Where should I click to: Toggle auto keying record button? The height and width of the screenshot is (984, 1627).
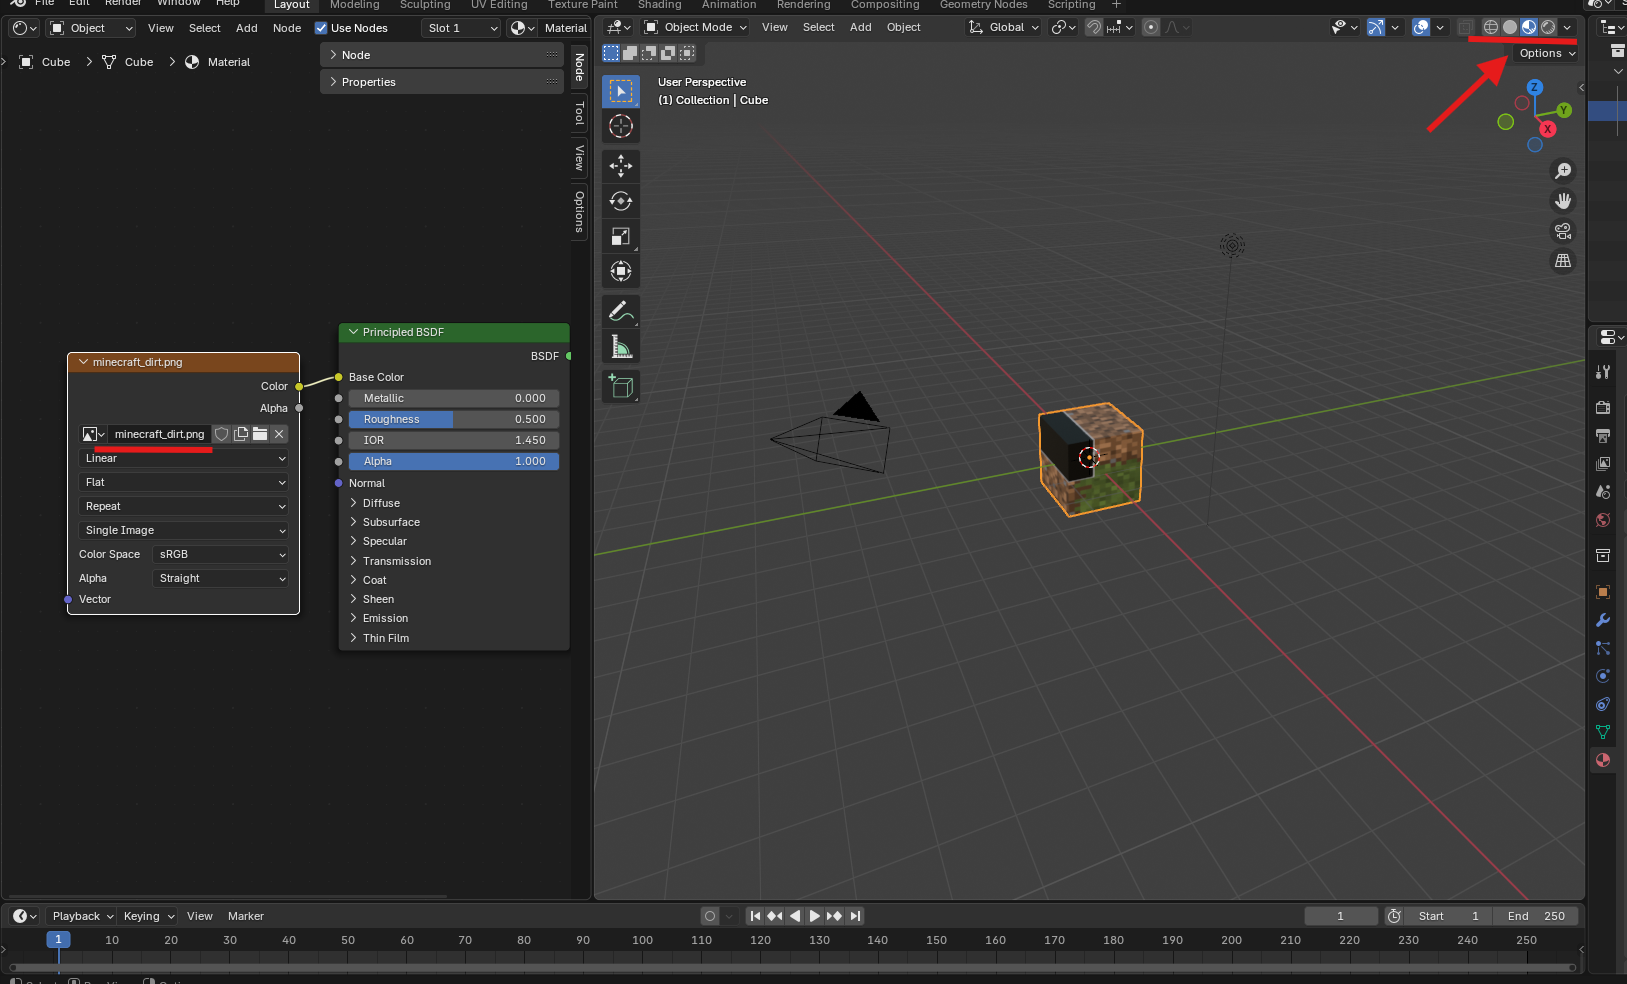click(709, 916)
